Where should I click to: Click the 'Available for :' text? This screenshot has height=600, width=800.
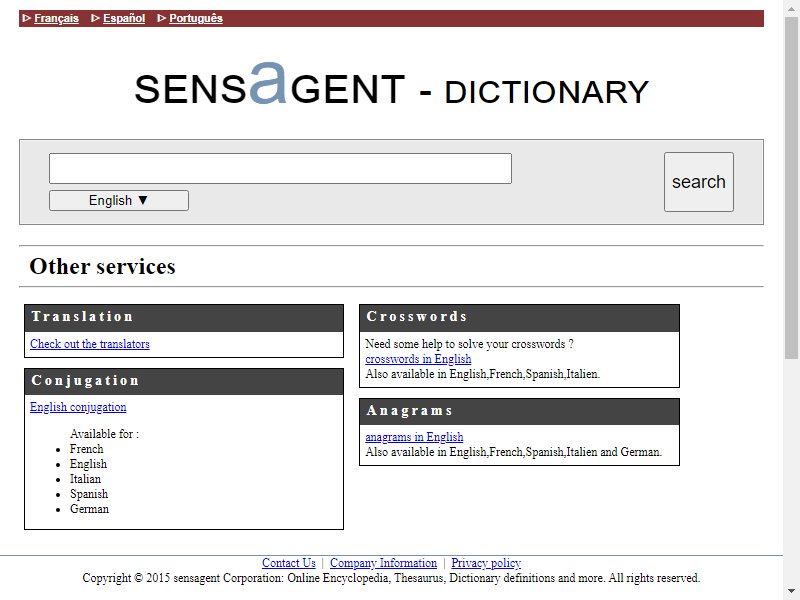click(104, 434)
